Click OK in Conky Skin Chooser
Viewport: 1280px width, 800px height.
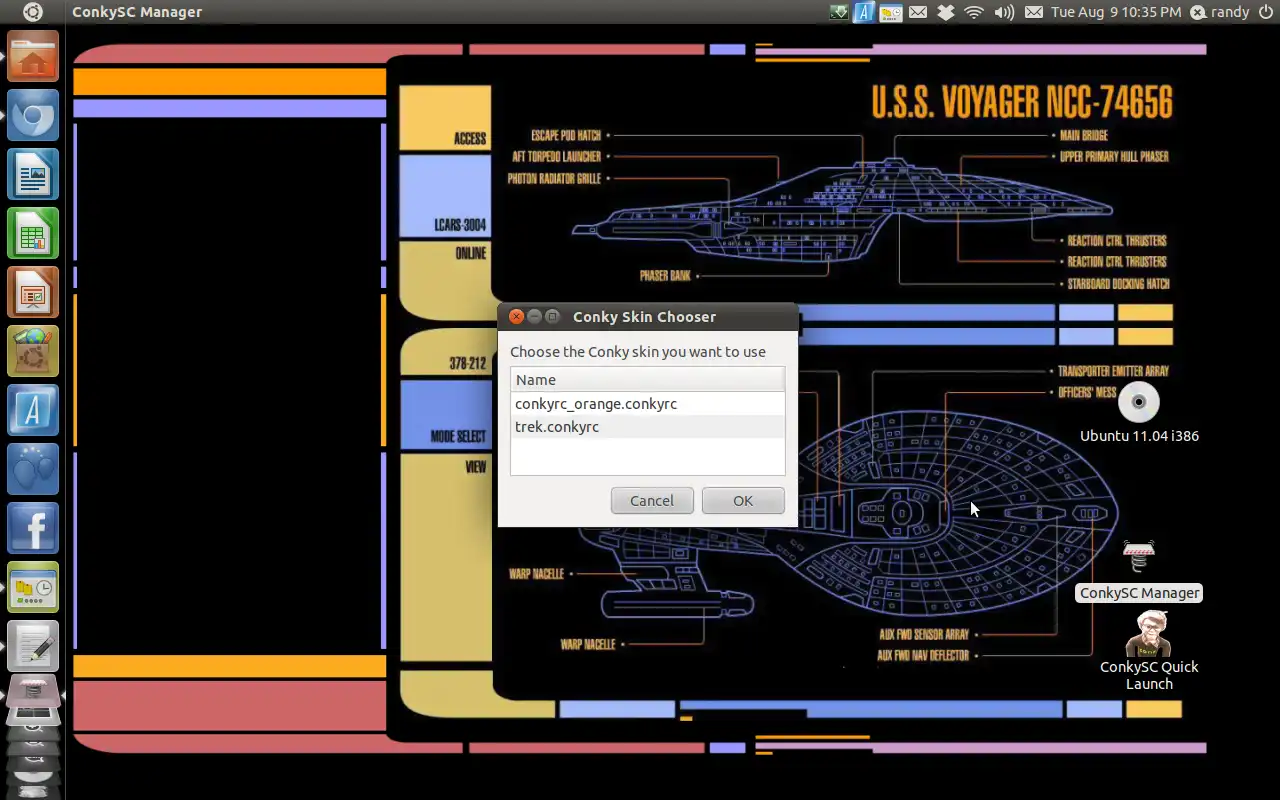click(x=743, y=501)
